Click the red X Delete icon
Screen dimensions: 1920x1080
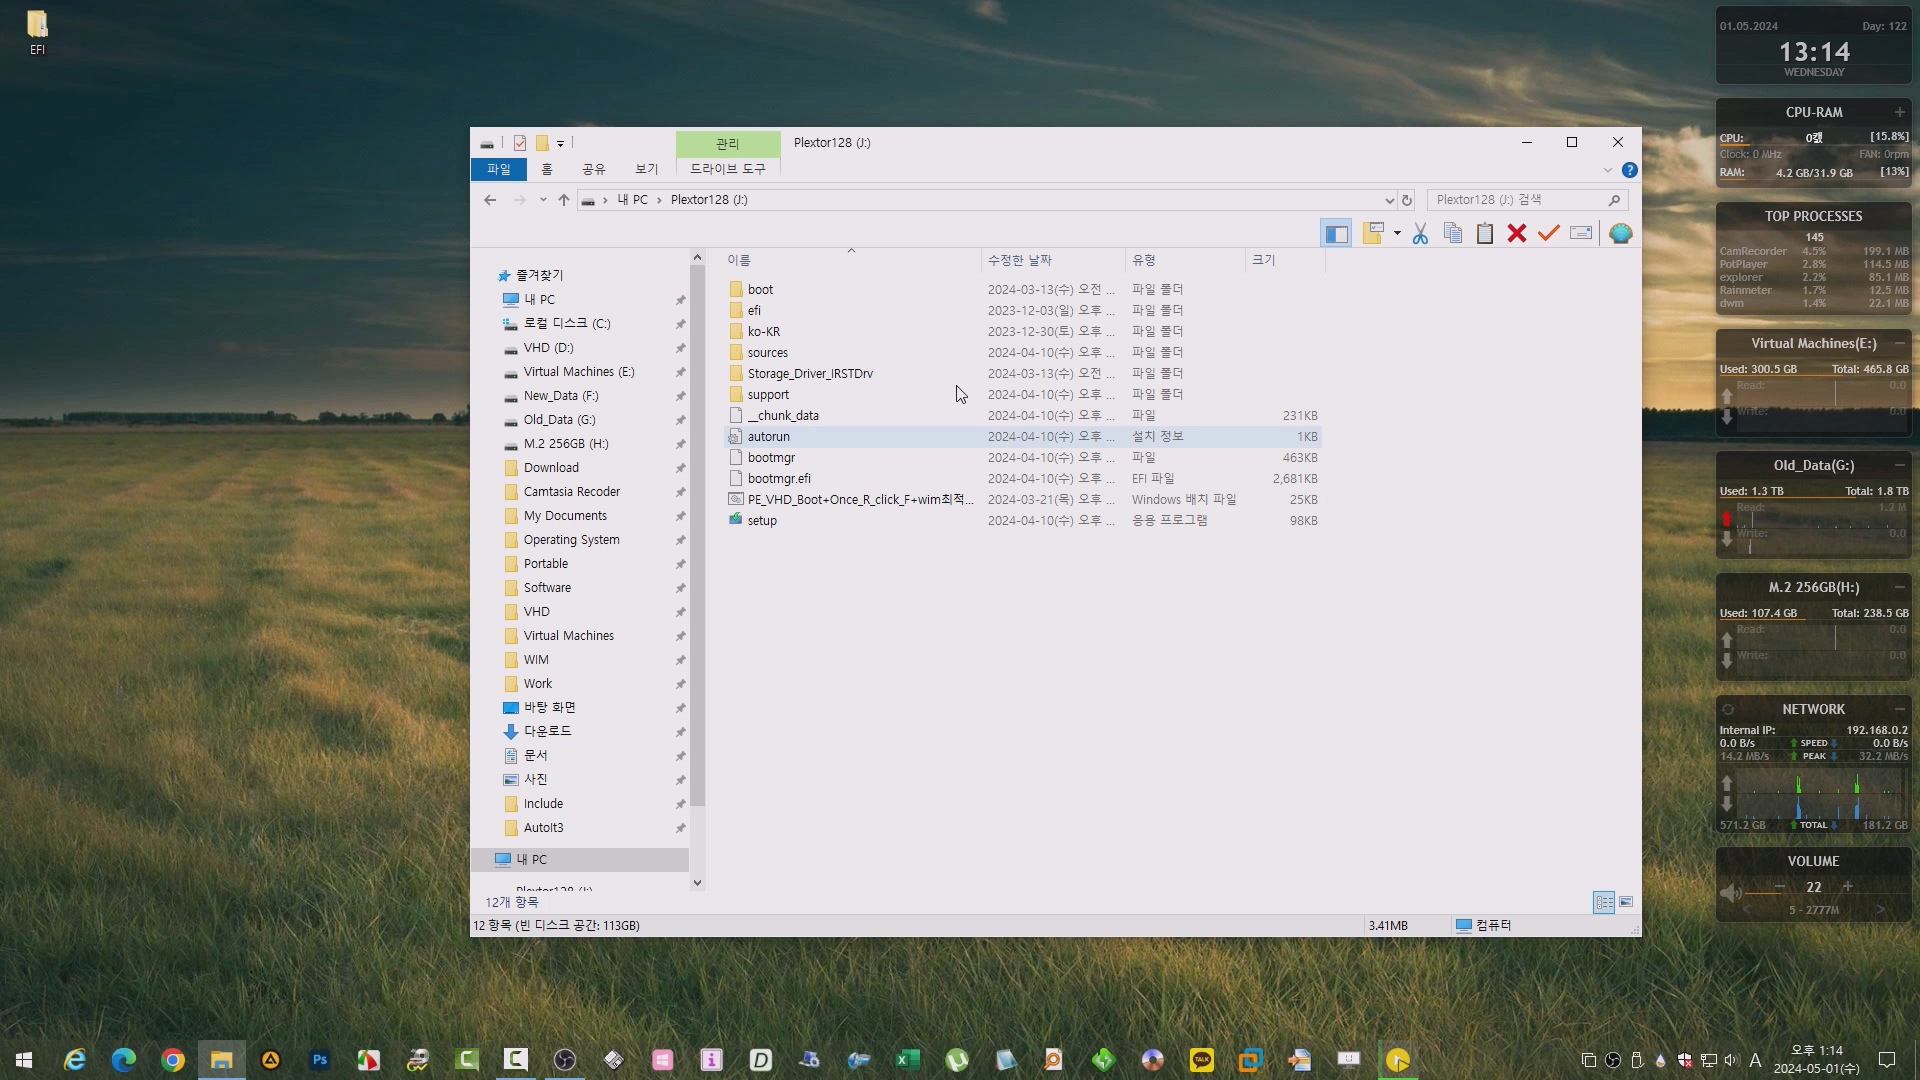[1517, 234]
